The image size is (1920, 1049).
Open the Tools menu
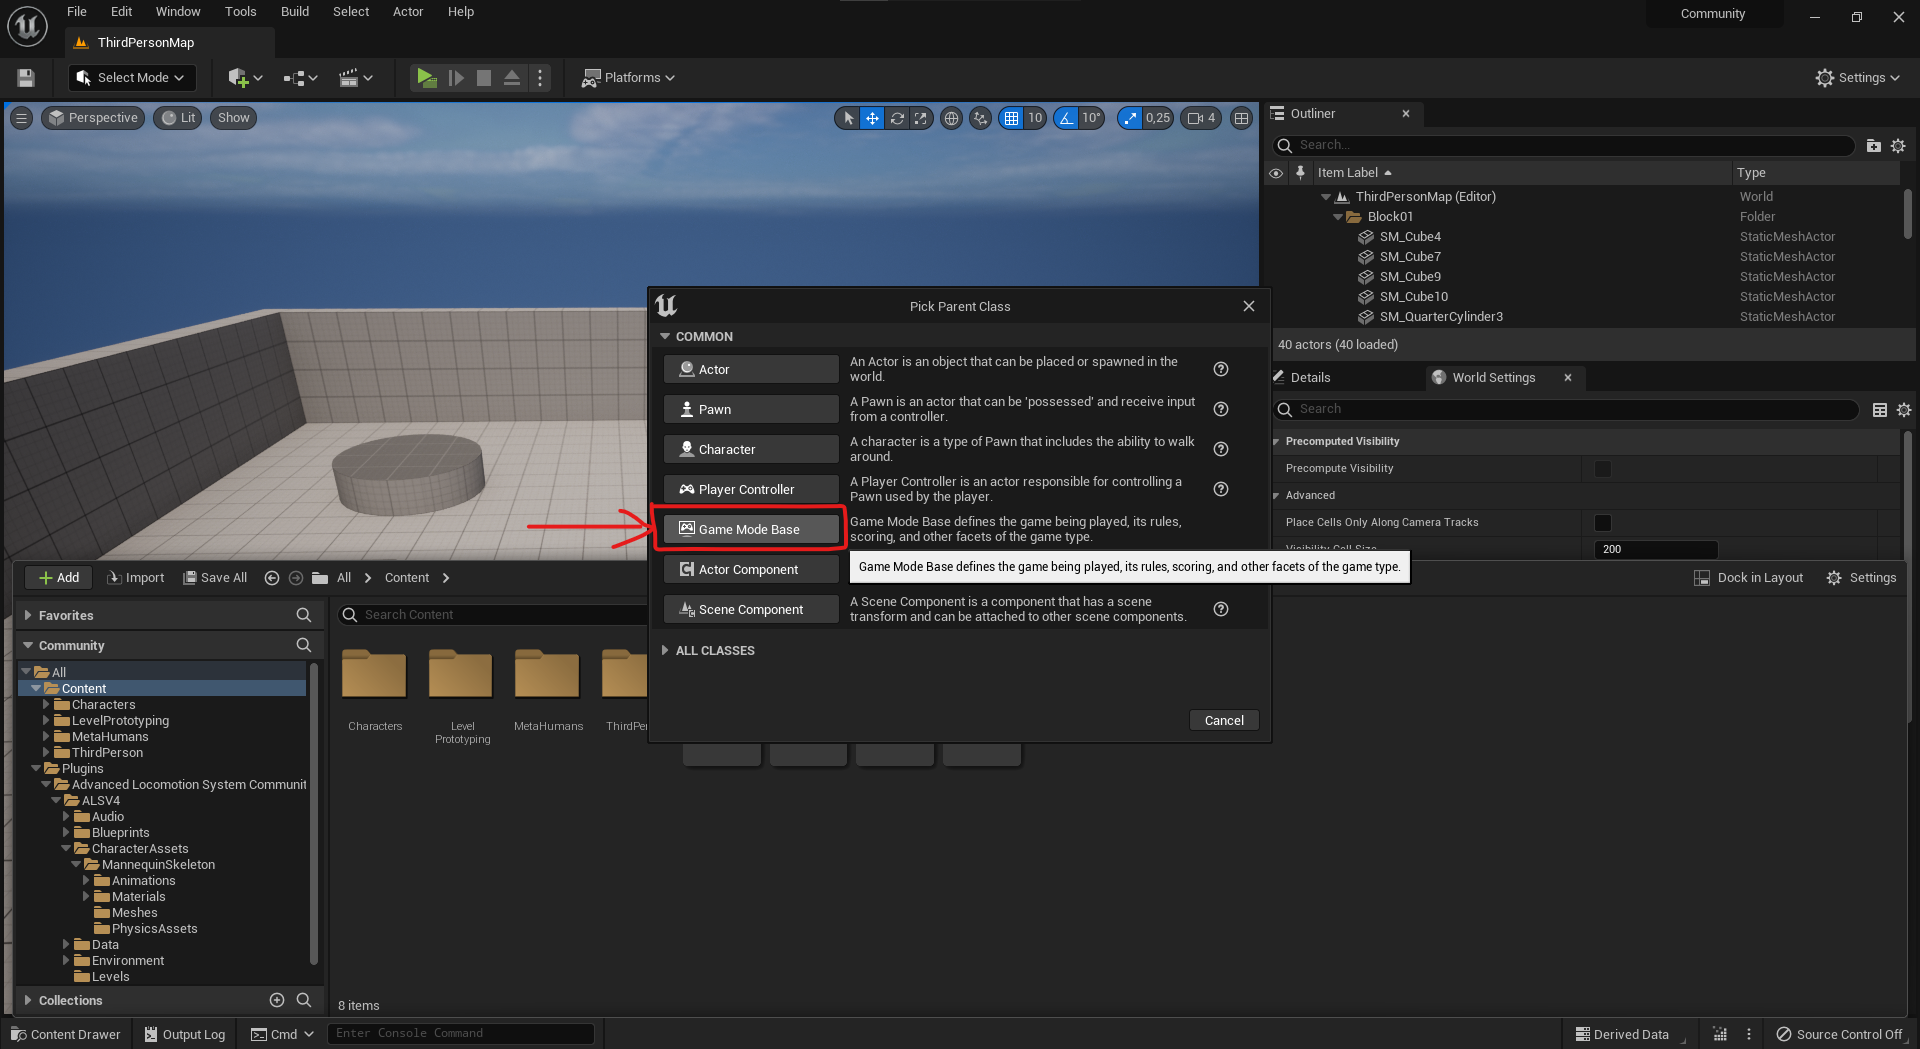pos(241,12)
